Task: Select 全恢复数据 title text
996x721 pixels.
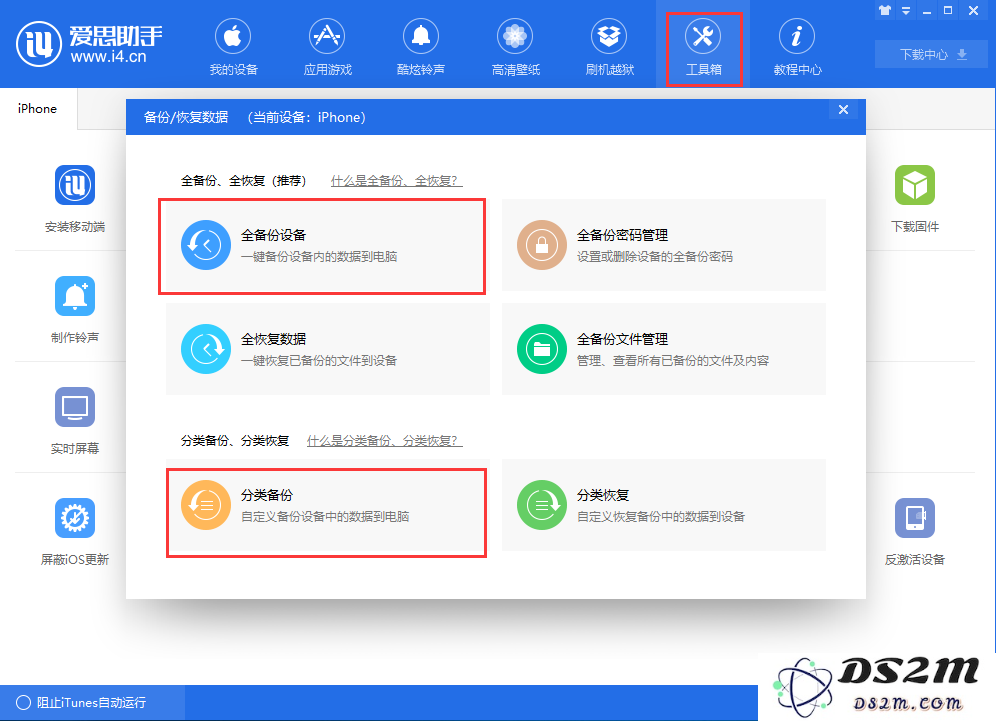Action: [x=273, y=339]
